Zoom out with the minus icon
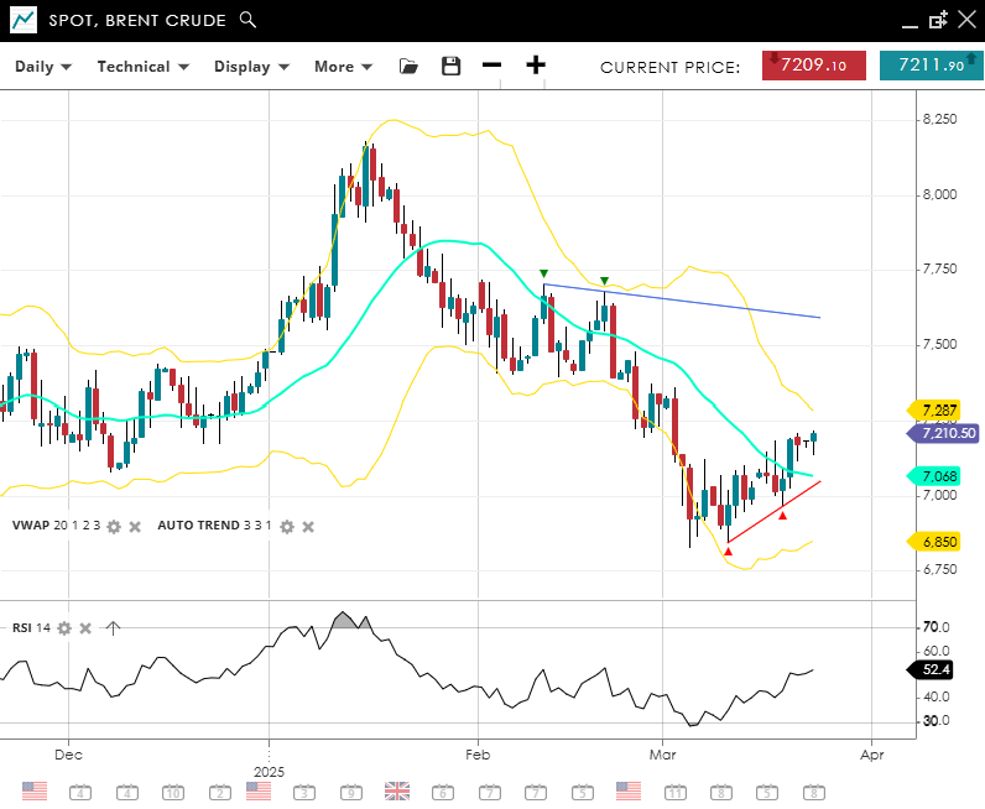This screenshot has width=985, height=809. point(491,66)
